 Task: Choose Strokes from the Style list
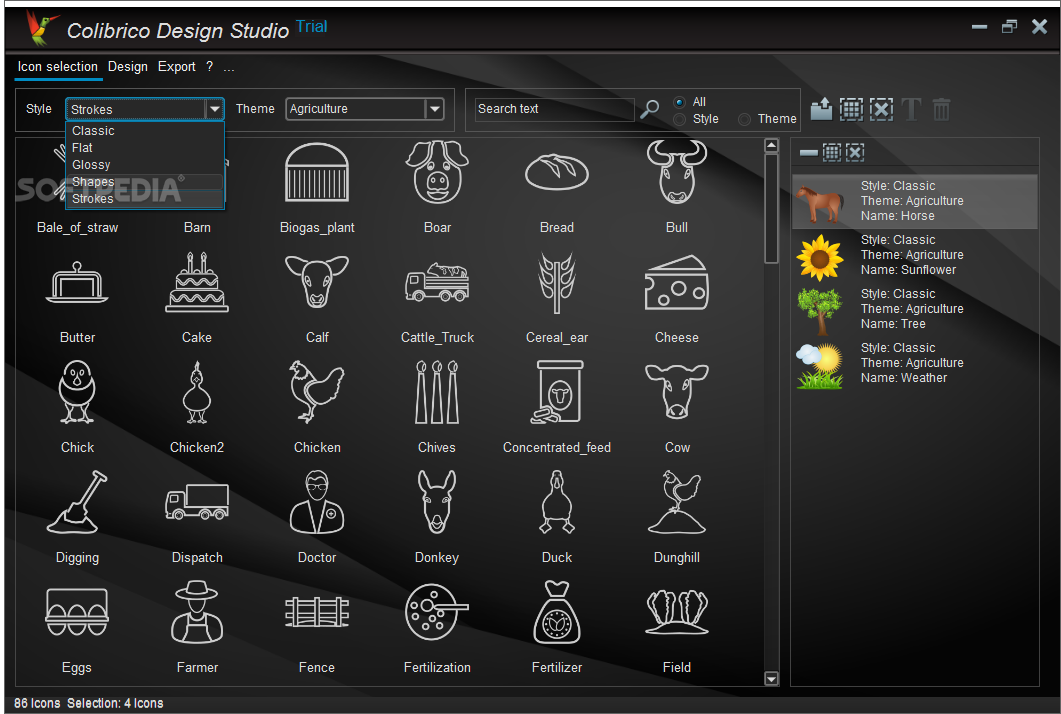[x=146, y=198]
